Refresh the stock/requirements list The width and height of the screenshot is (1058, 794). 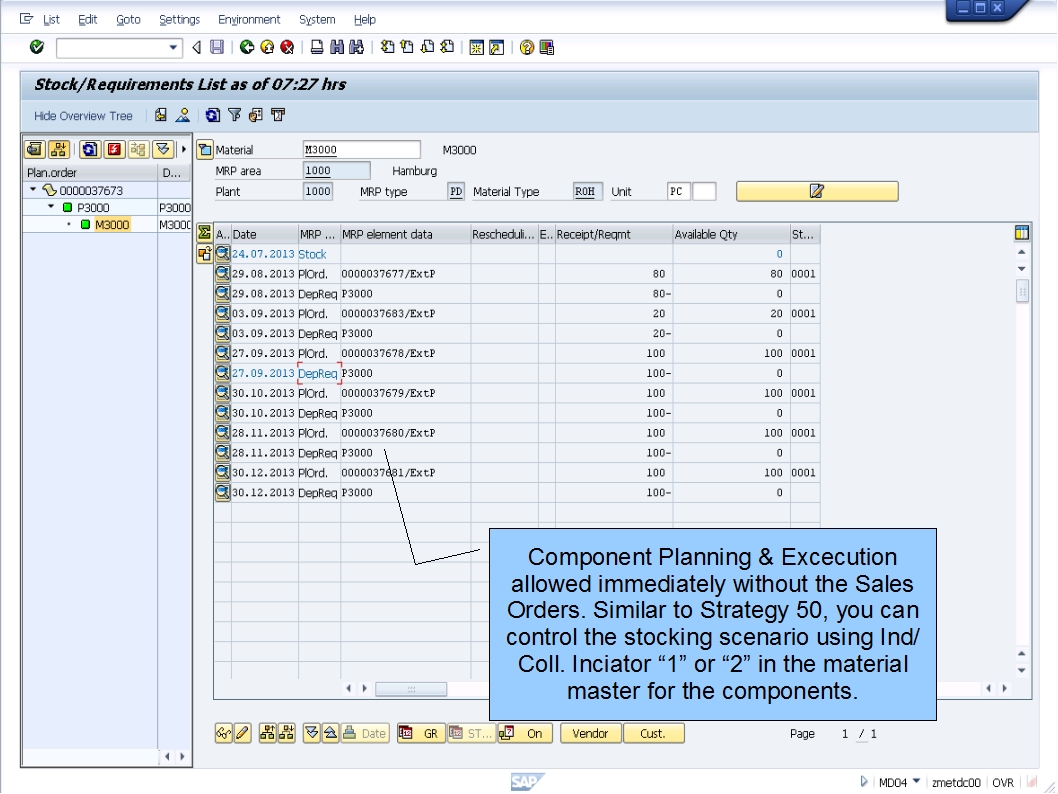click(211, 116)
